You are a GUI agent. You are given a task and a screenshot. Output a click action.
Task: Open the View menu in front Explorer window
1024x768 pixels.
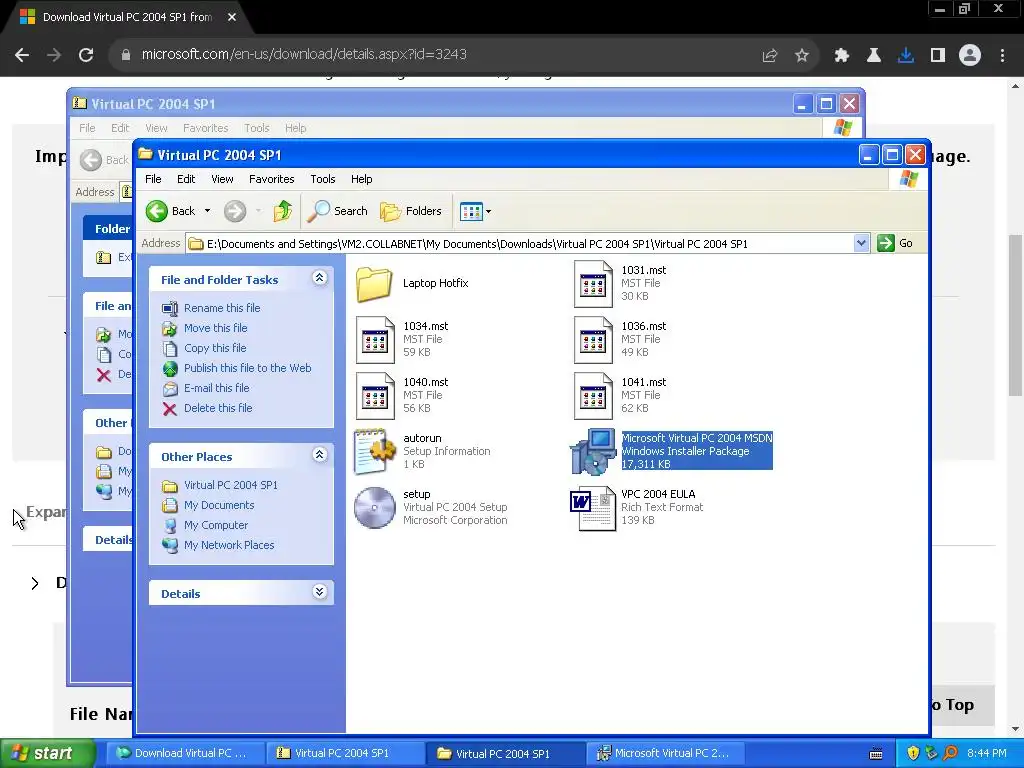[222, 179]
